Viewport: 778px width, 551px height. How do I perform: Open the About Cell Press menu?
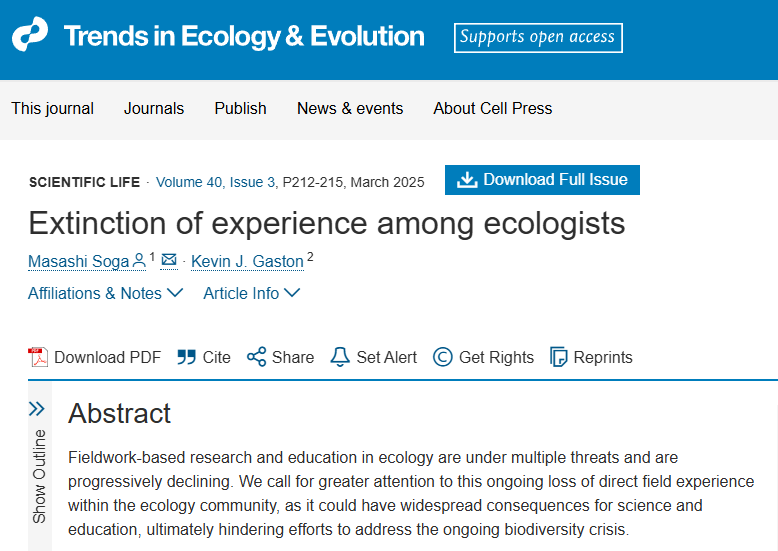point(492,108)
